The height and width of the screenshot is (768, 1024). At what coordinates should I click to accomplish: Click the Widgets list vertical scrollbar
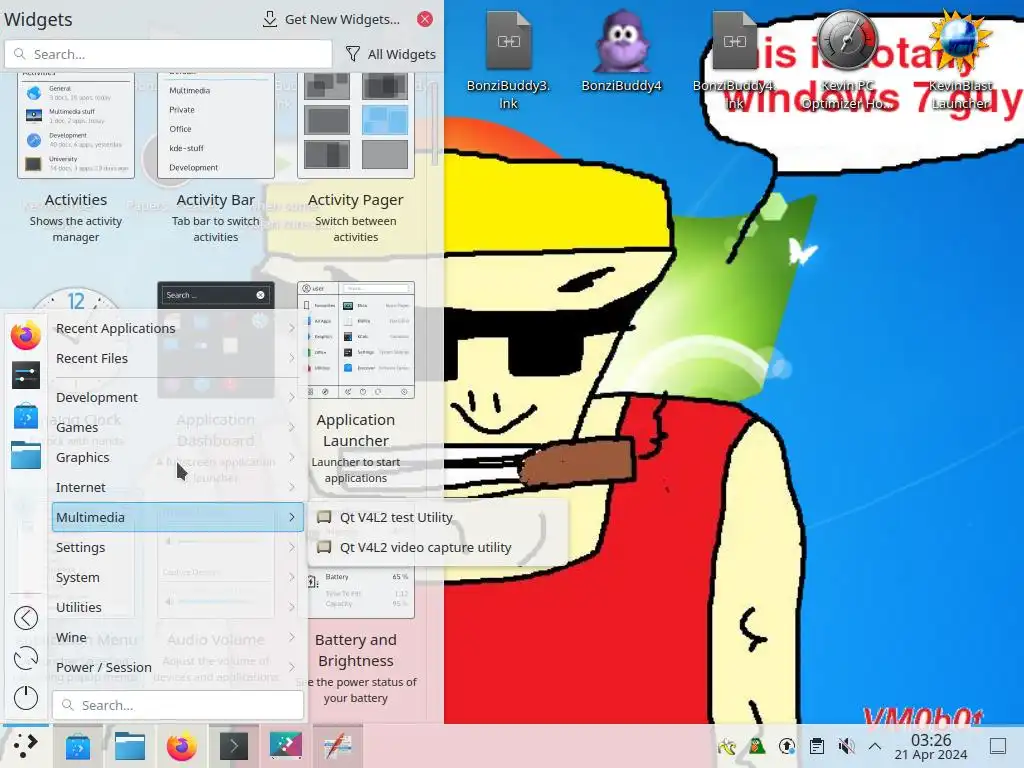coord(435,124)
